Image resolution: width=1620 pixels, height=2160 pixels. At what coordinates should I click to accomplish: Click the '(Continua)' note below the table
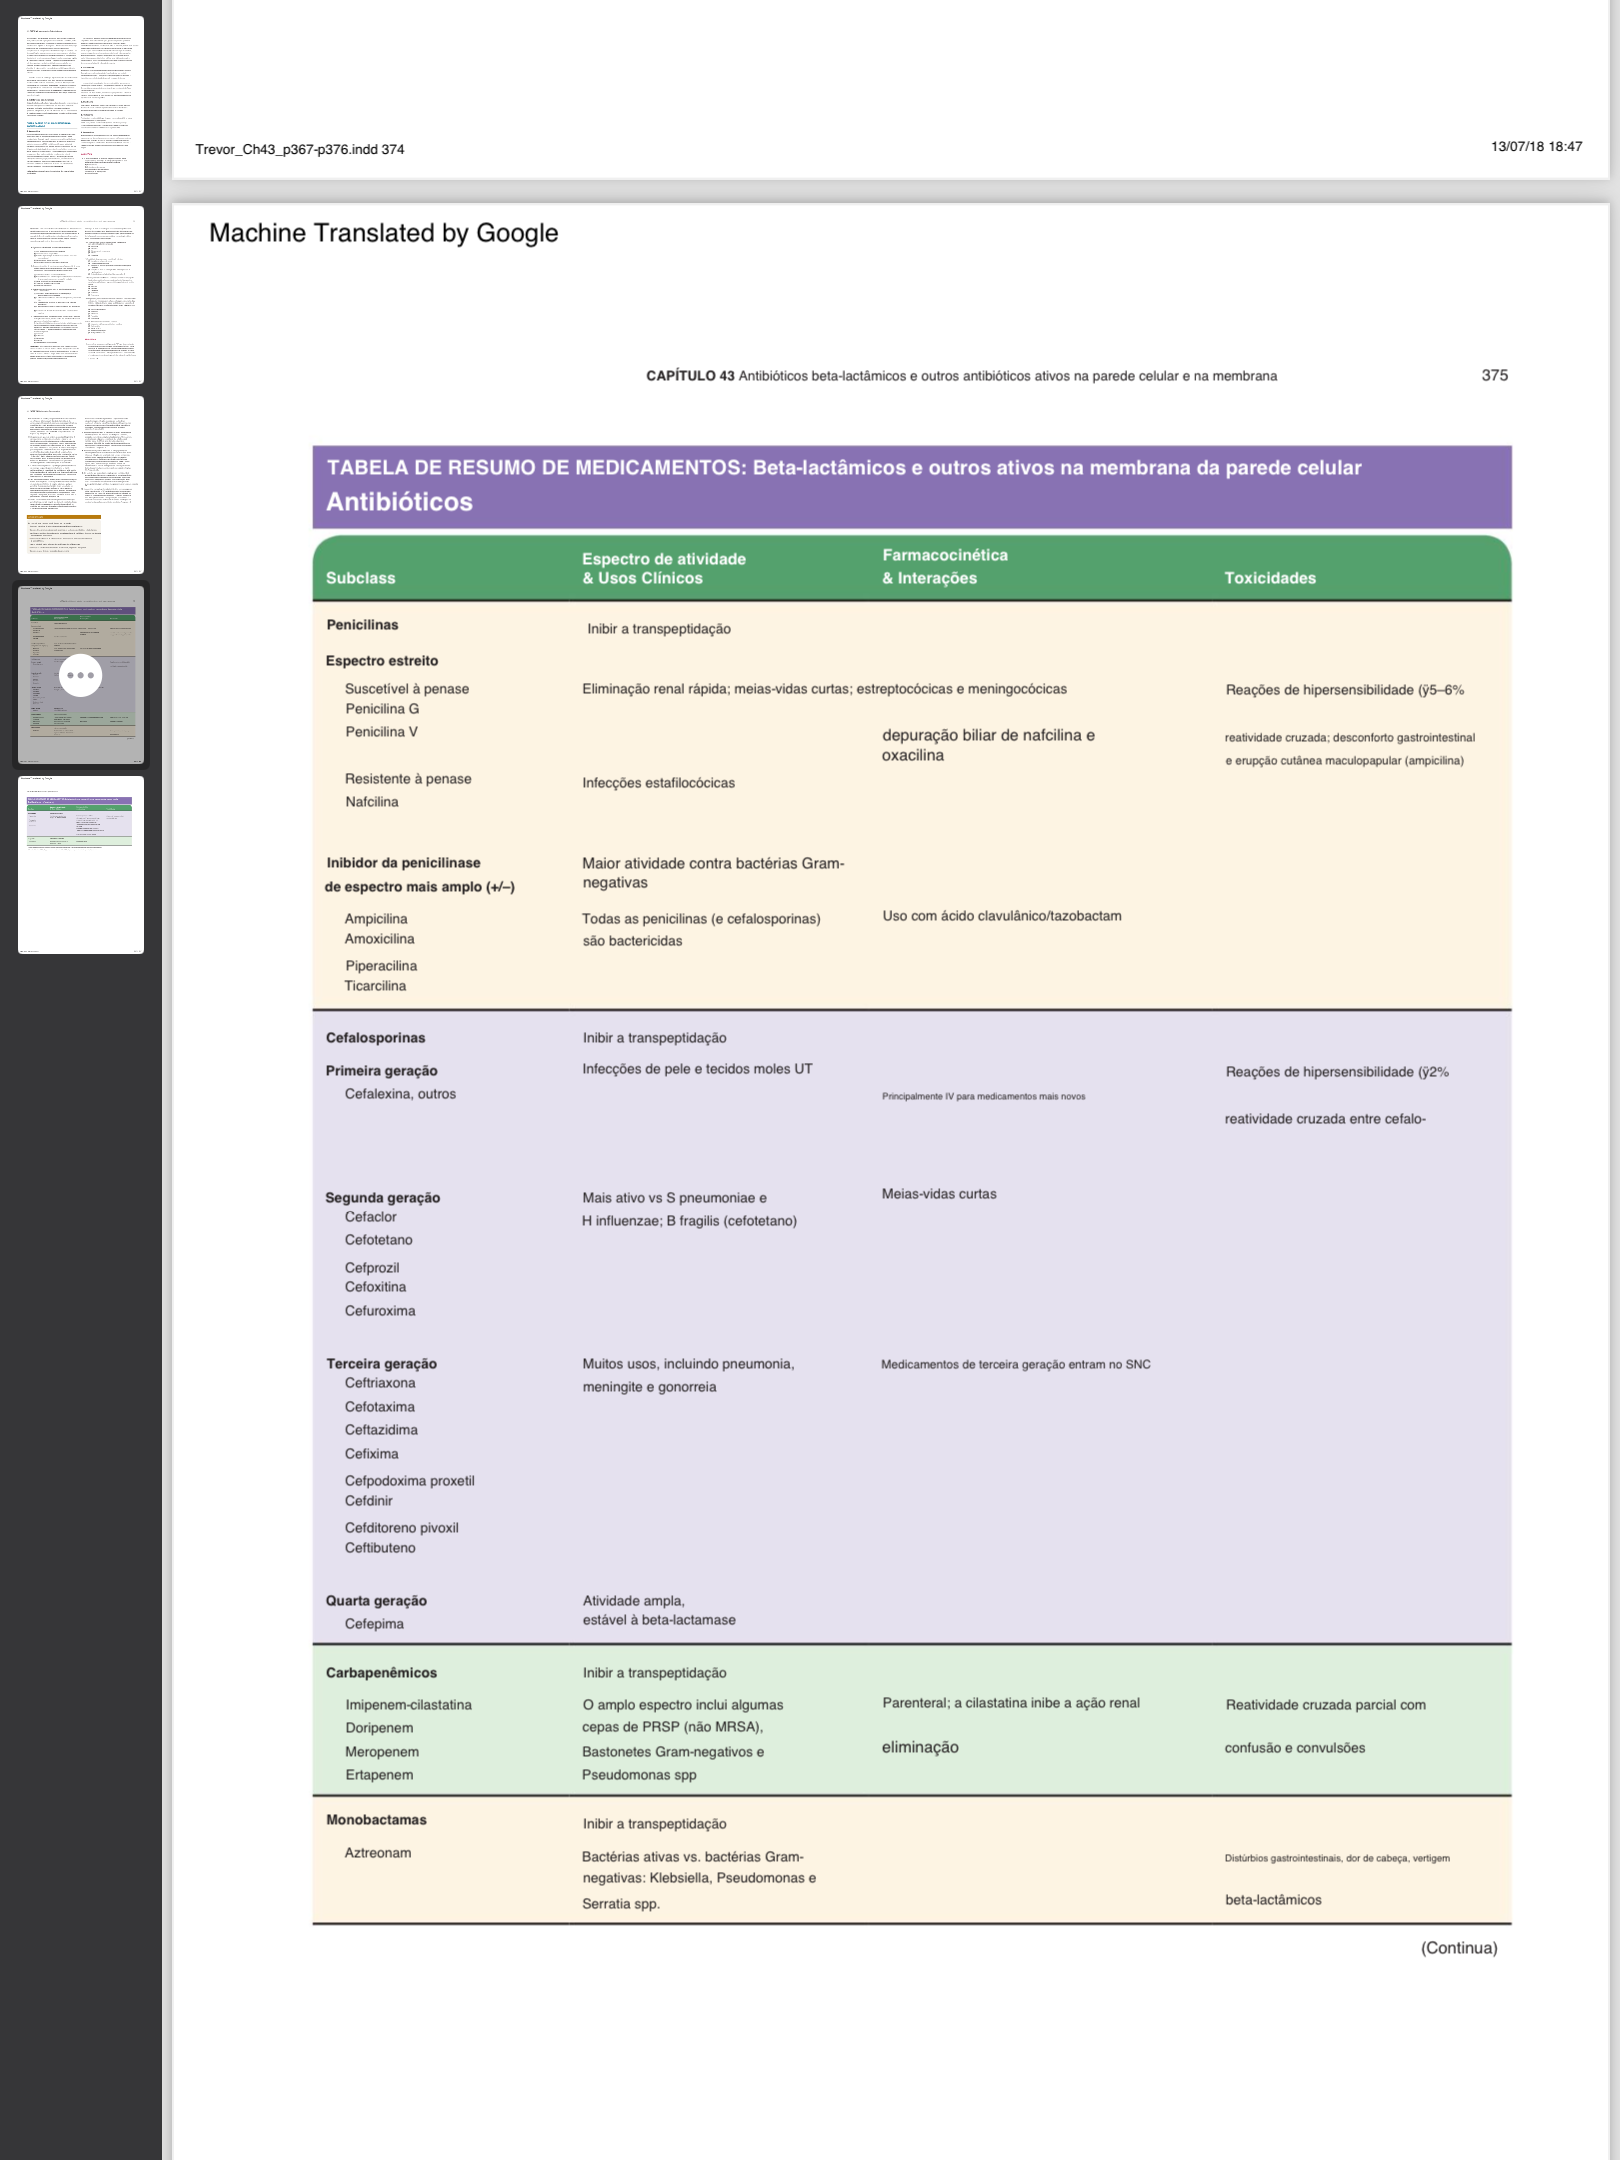tap(1459, 1948)
